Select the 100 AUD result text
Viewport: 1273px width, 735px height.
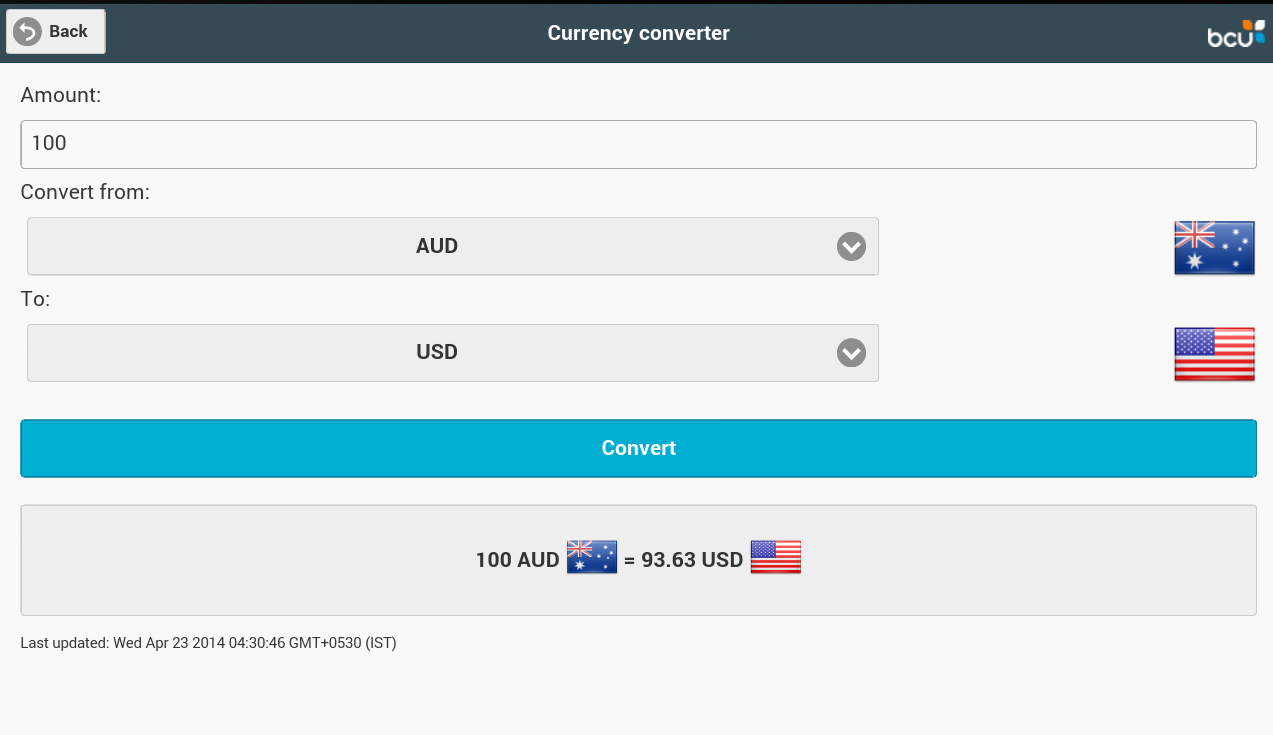(517, 560)
